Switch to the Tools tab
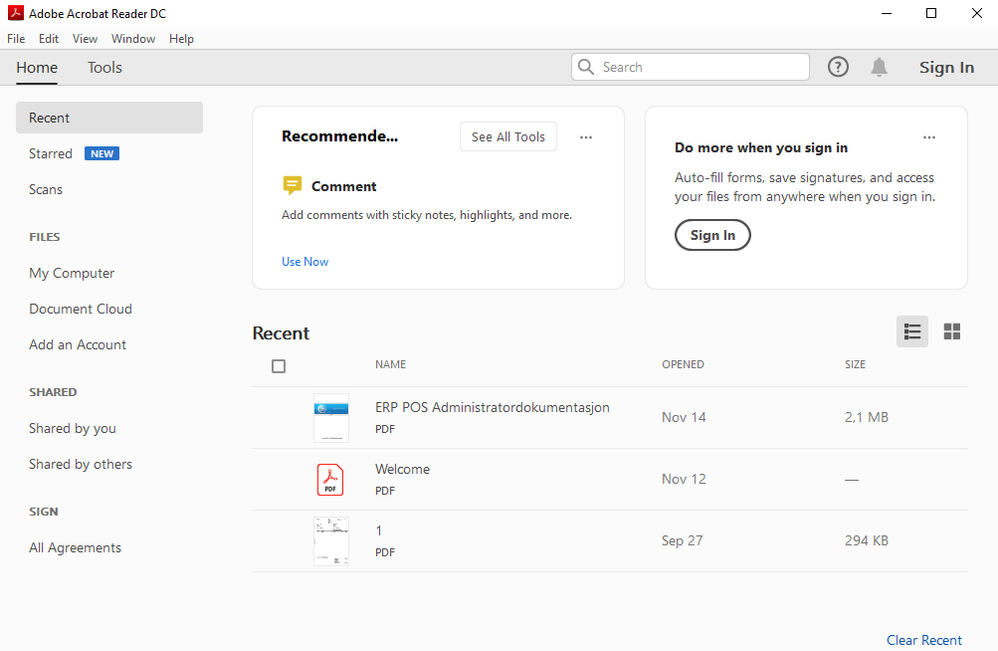 pyautogui.click(x=105, y=67)
